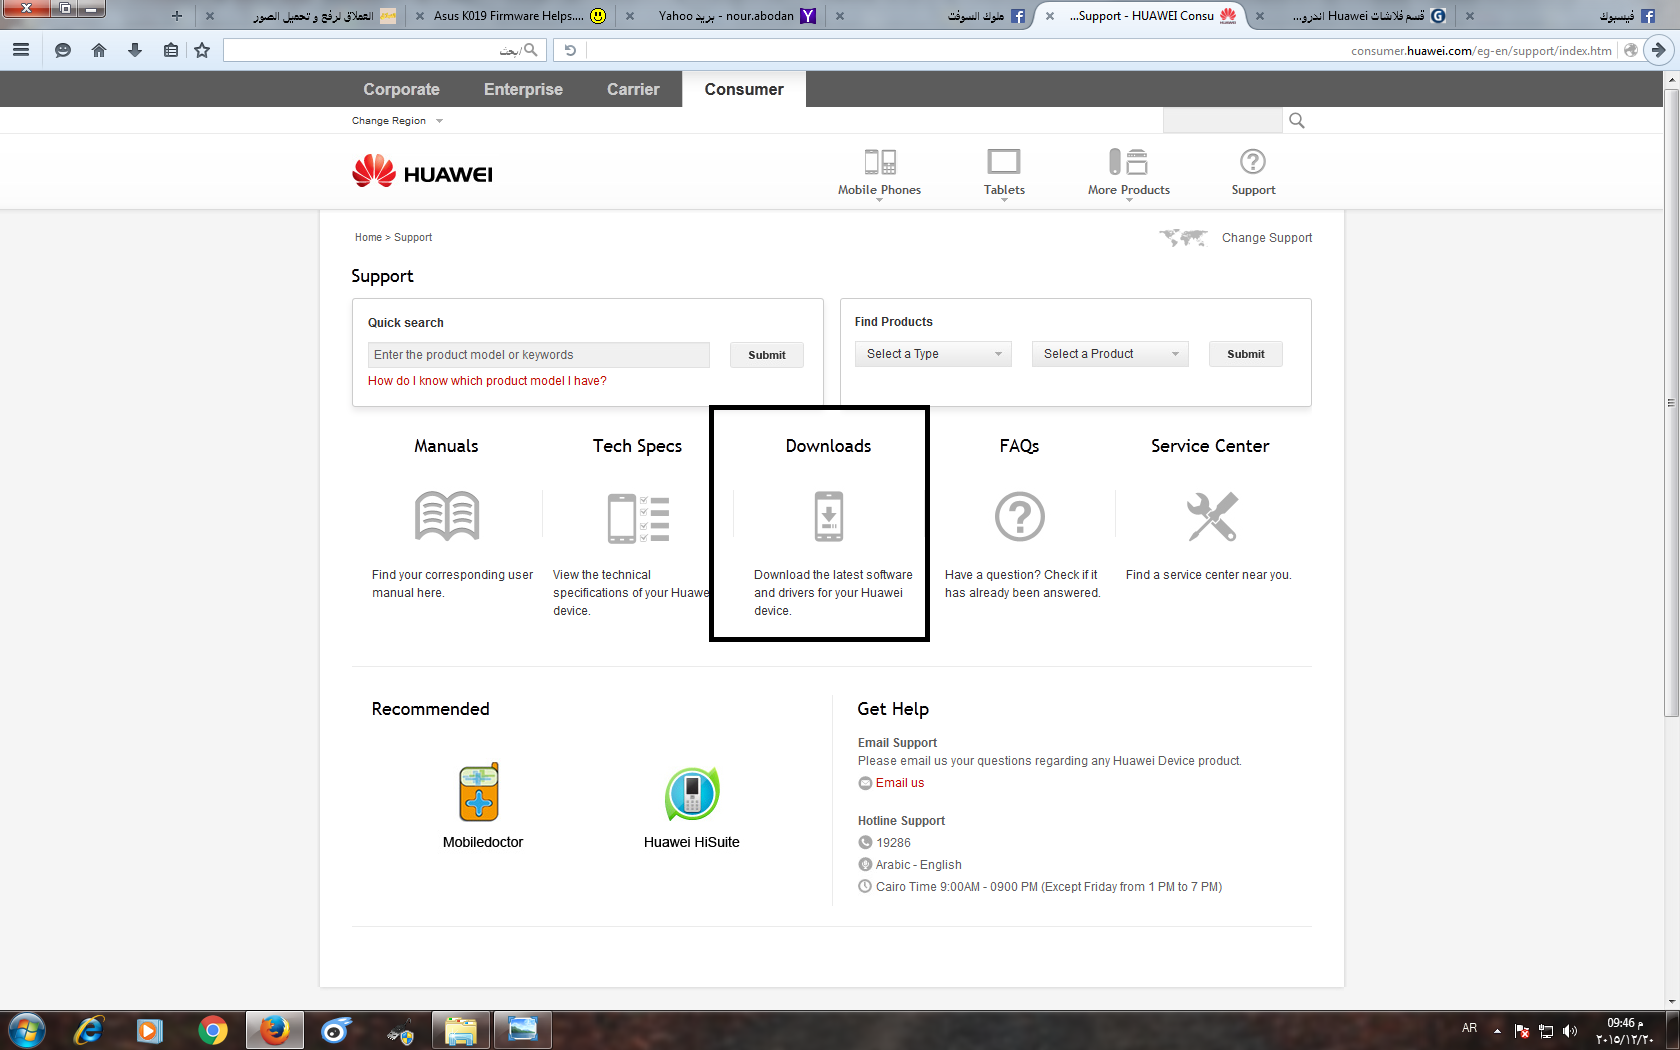The image size is (1680, 1050).
Task: Bookmark this page with the star
Action: click(202, 50)
